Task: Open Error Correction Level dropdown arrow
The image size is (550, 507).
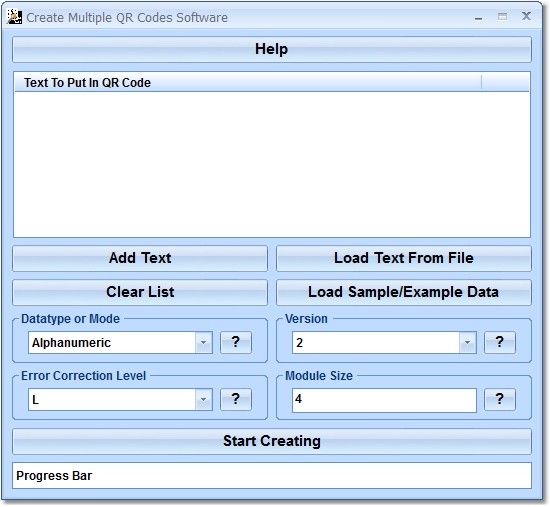Action: pos(203,399)
